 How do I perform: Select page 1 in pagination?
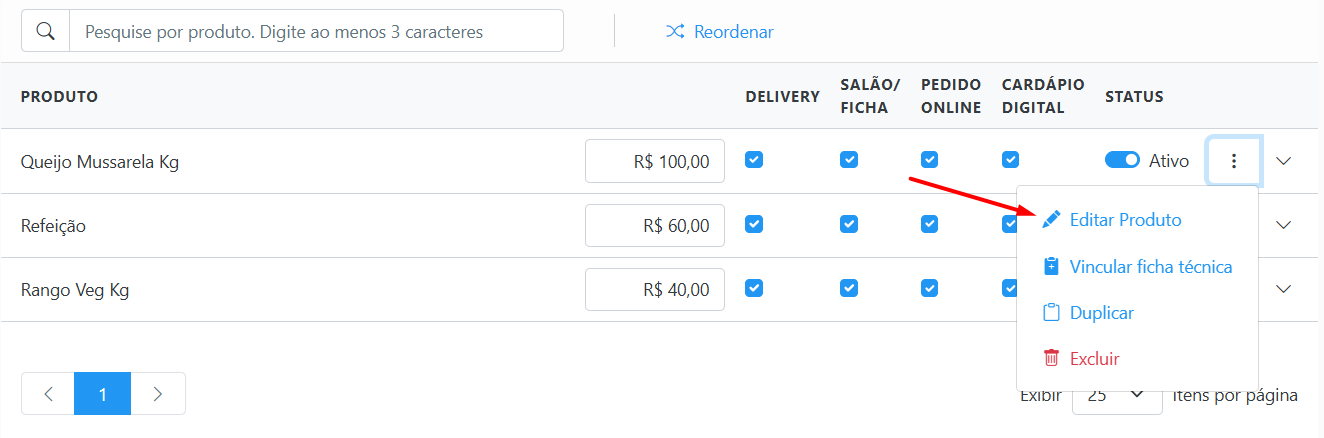point(102,394)
